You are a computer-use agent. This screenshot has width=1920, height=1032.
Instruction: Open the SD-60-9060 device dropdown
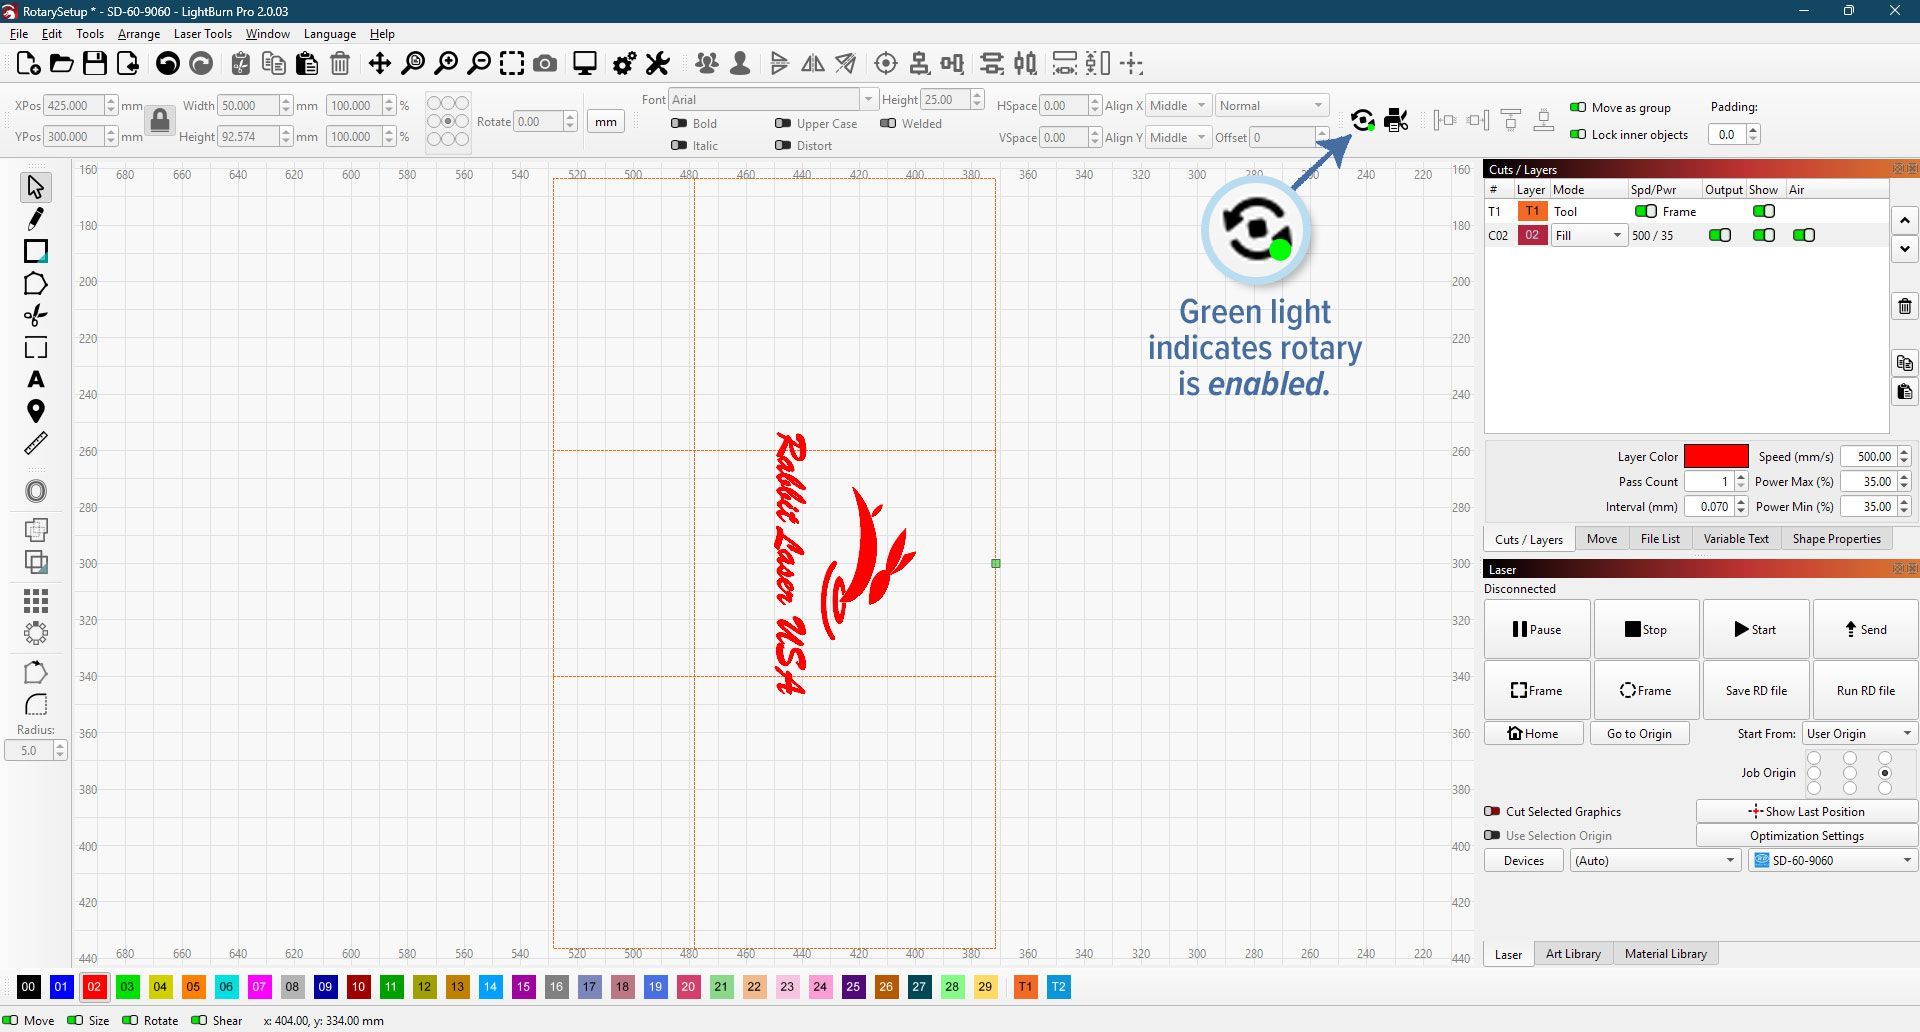coord(1833,860)
